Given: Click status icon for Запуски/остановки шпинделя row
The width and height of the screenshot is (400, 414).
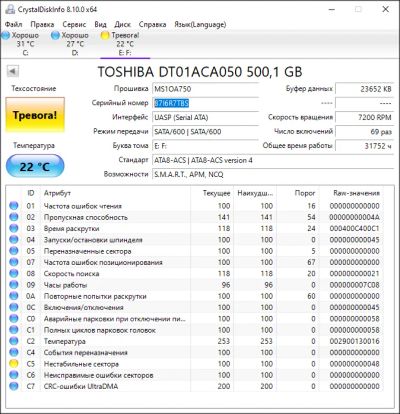Looking at the screenshot, I should (x=14, y=240).
